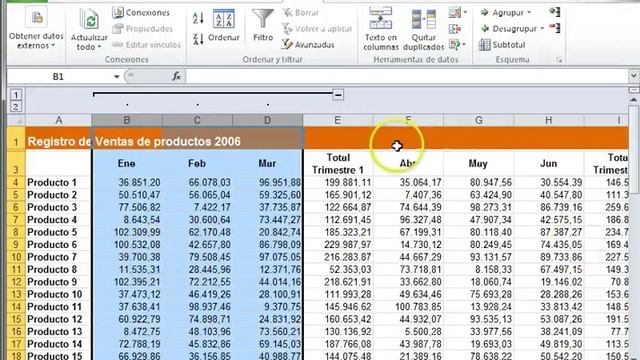This screenshot has height=360, width=640.
Task: Collapse the column group with minus button
Action: [x=338, y=95]
